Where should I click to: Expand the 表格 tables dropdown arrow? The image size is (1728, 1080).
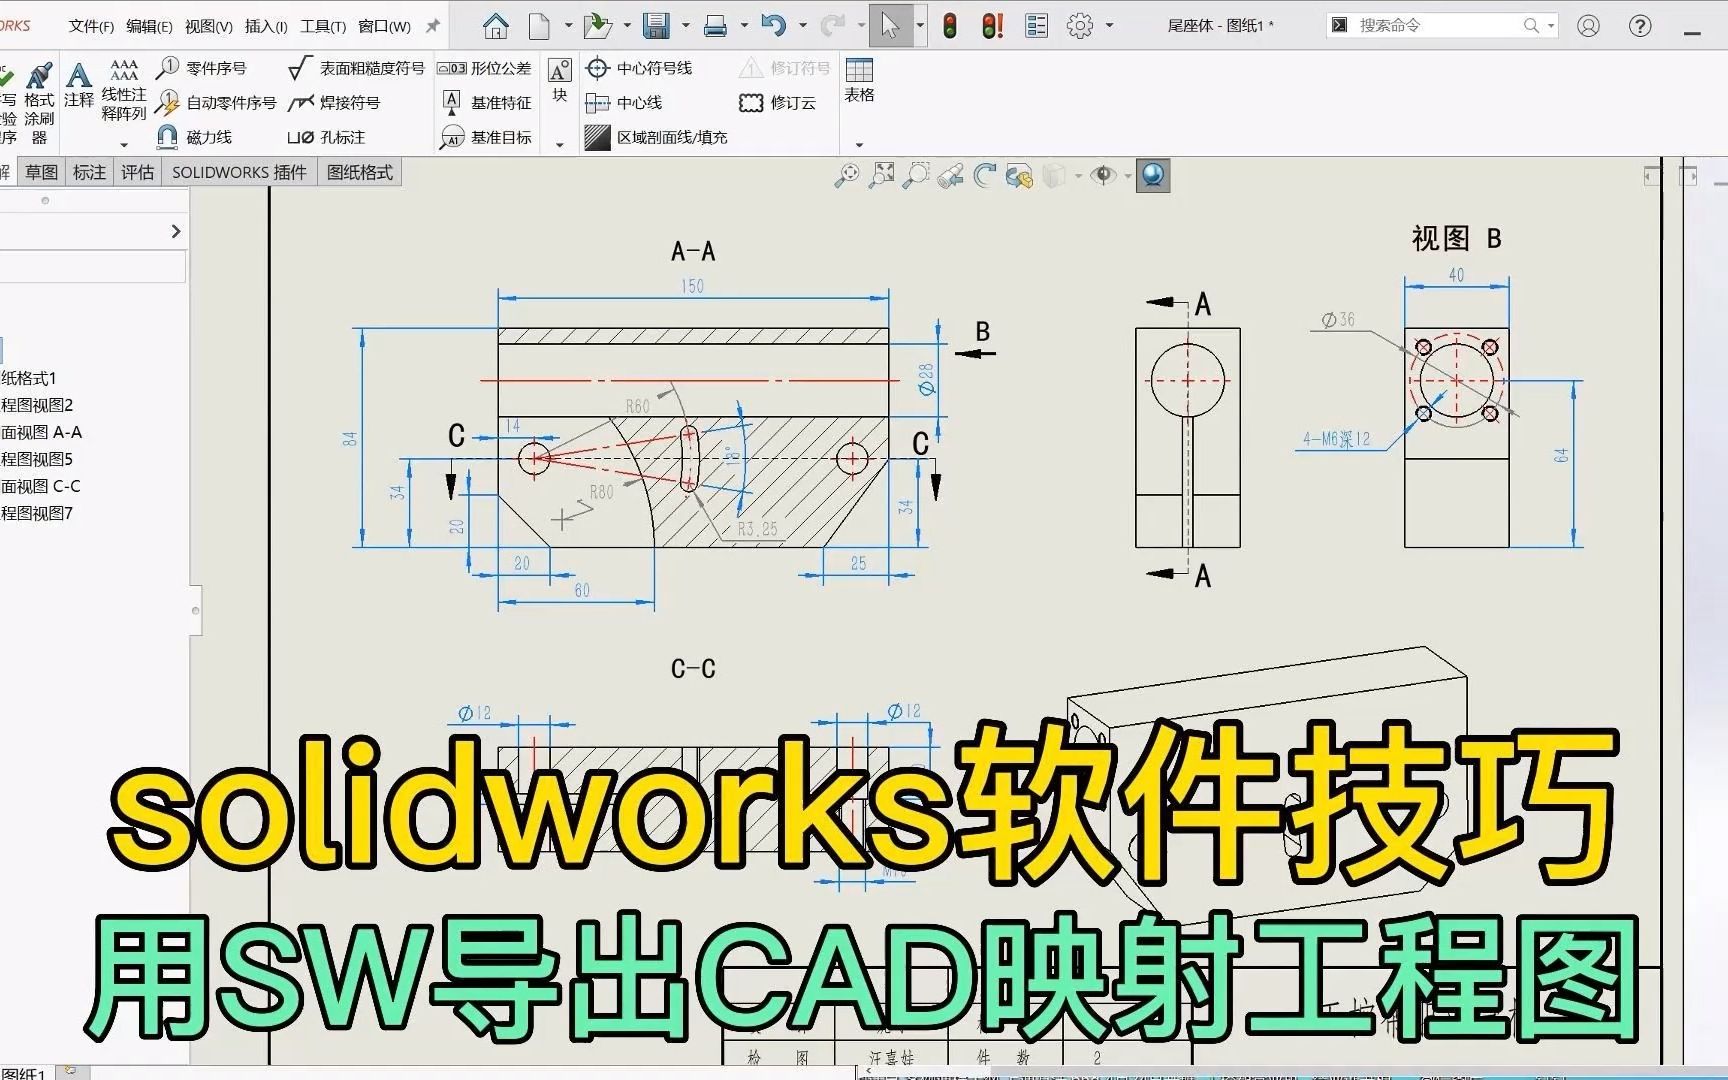pos(859,145)
